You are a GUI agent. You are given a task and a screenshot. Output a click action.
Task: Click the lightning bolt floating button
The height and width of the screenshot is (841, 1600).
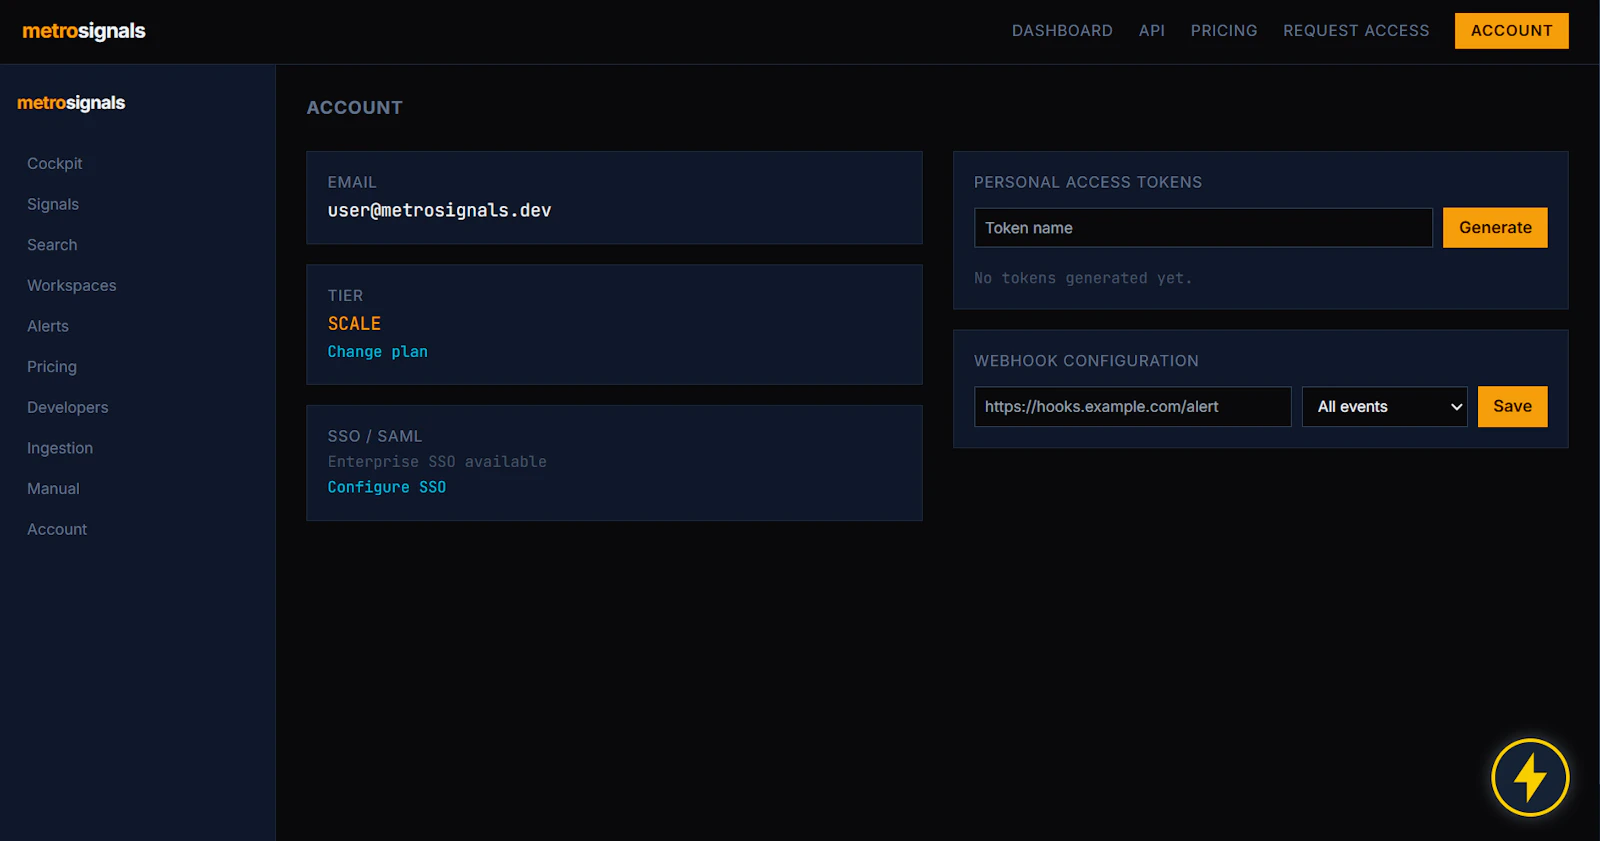coord(1530,777)
